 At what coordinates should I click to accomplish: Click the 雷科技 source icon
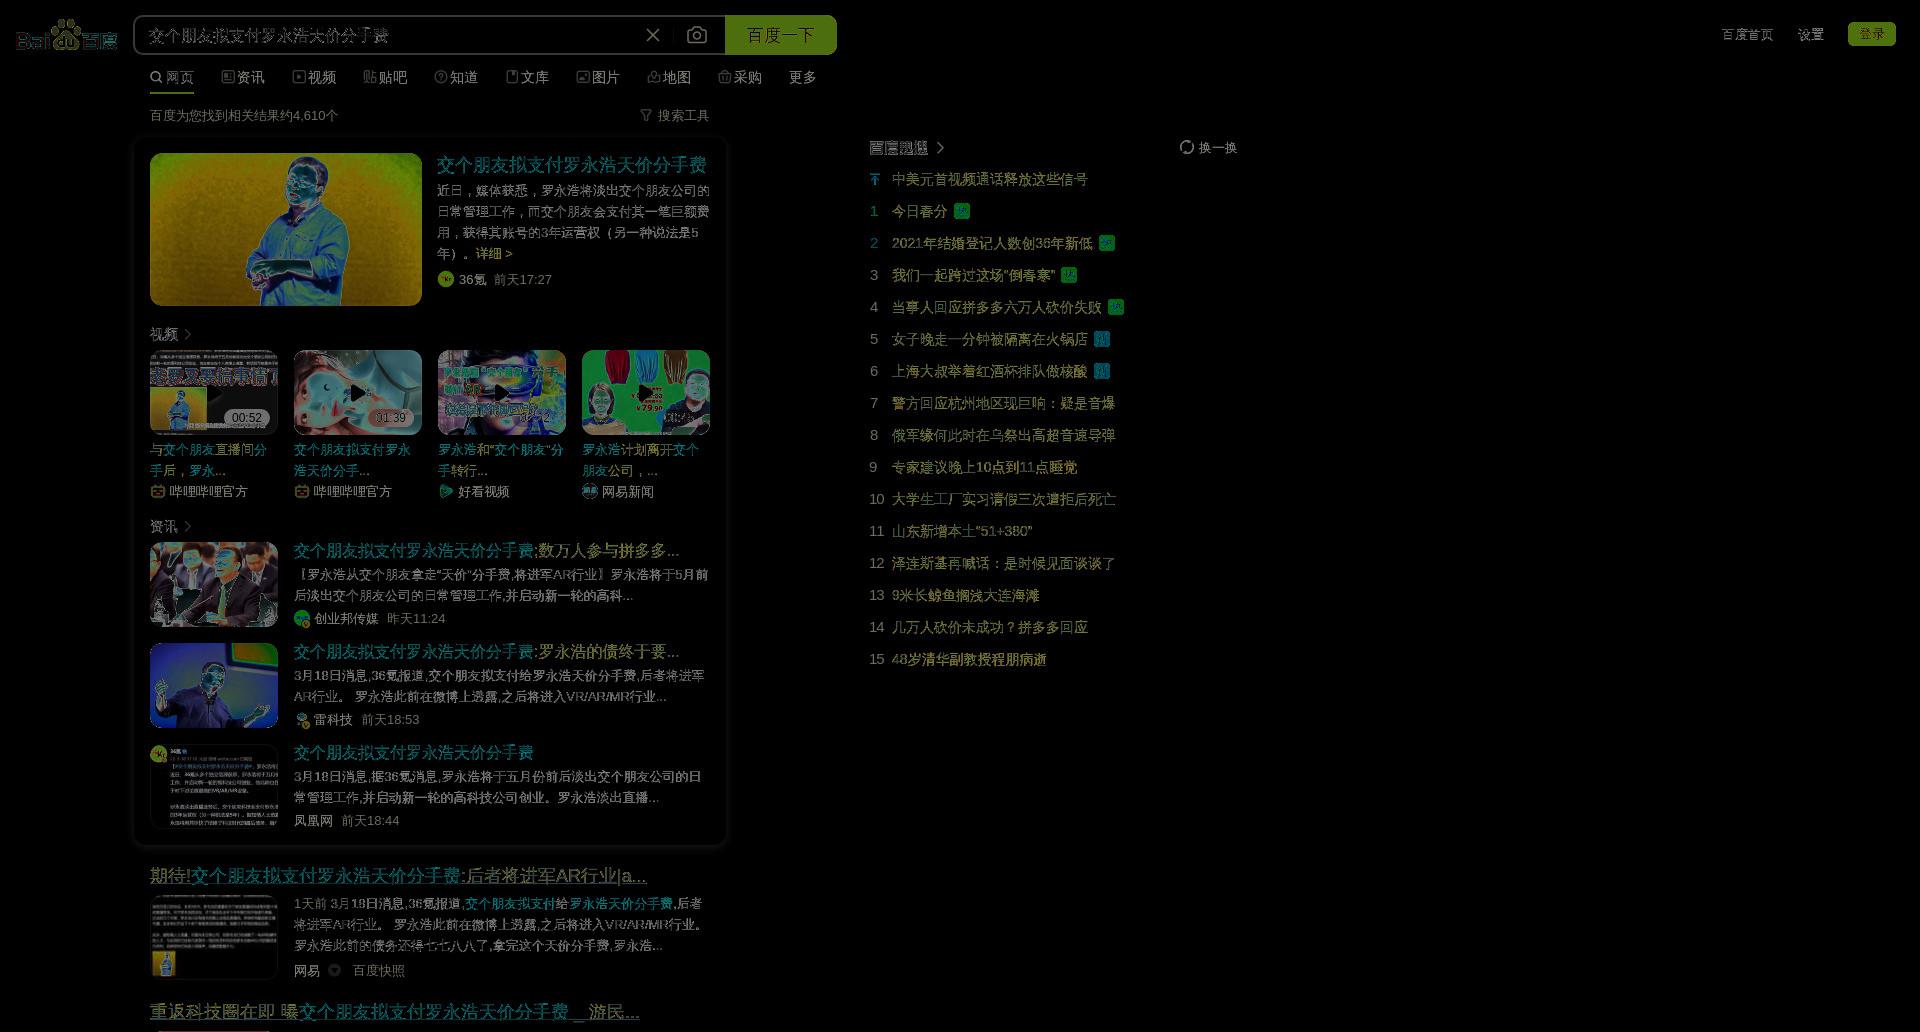coord(302,720)
